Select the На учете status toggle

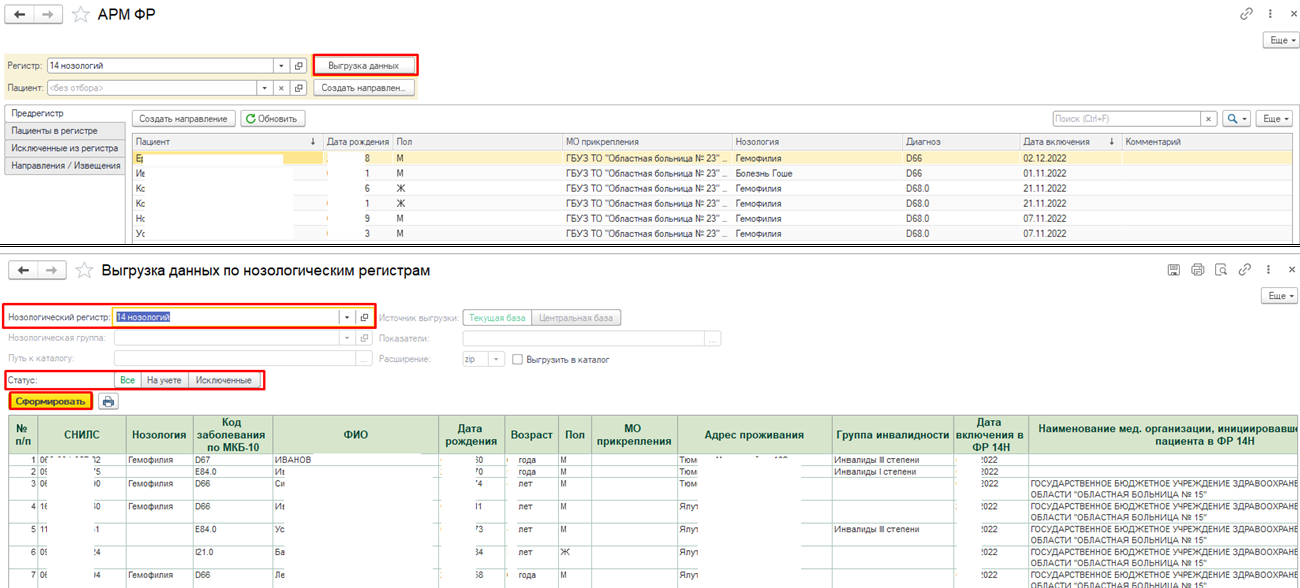[164, 380]
